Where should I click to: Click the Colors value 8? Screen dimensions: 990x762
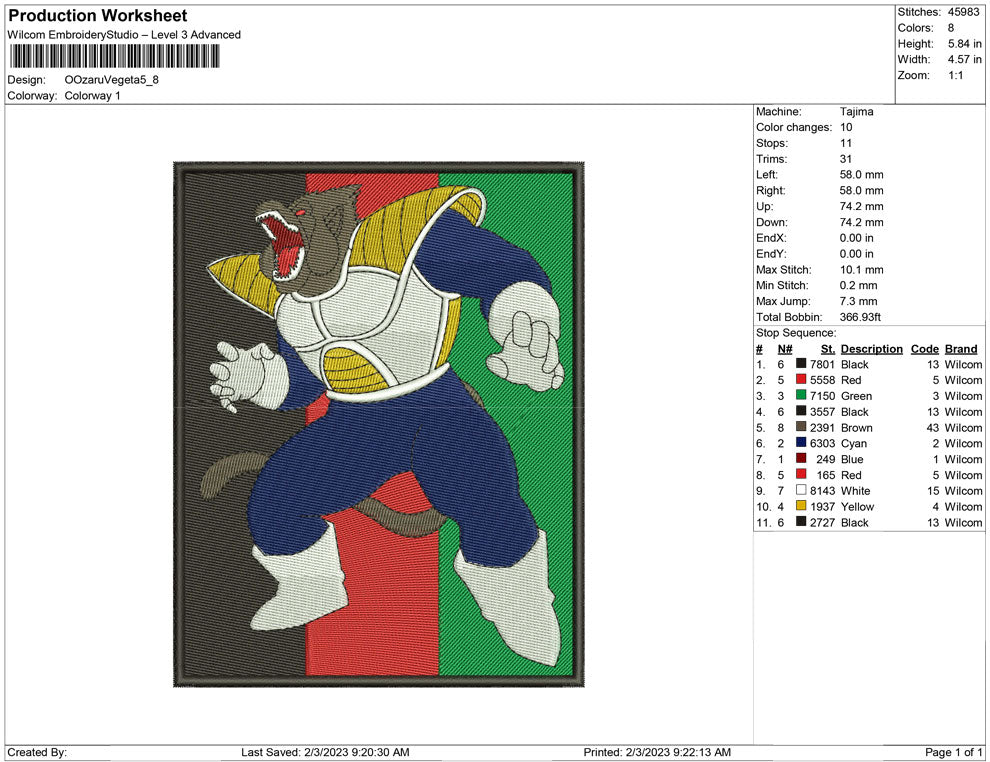click(x=951, y=28)
